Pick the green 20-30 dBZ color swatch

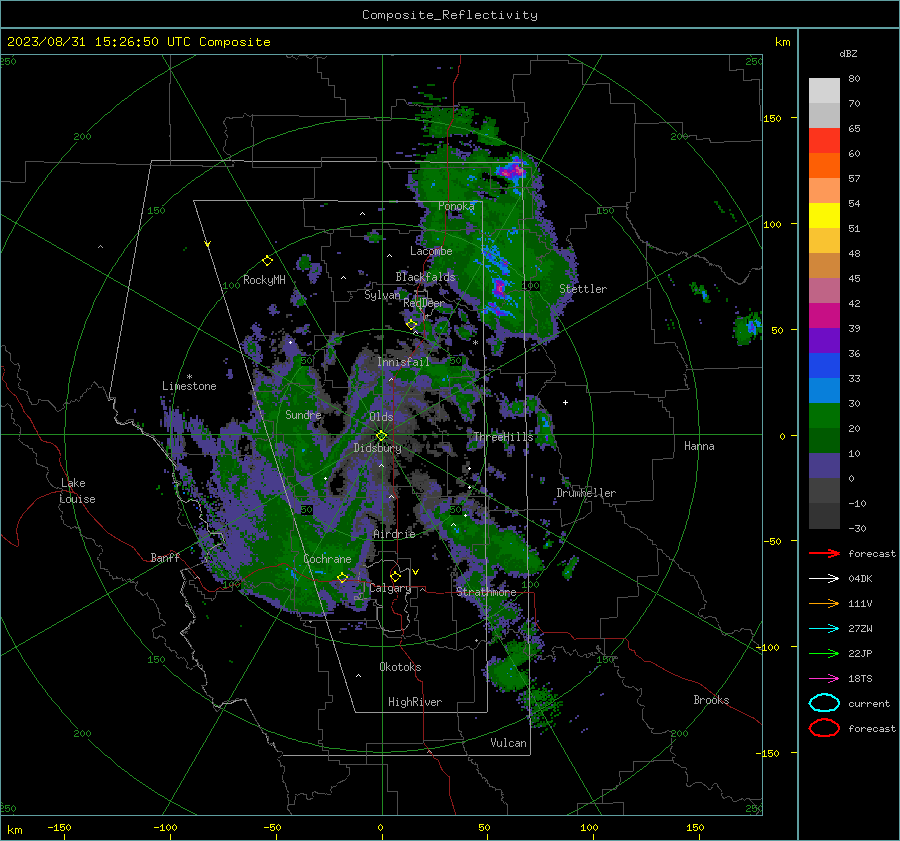click(x=824, y=416)
